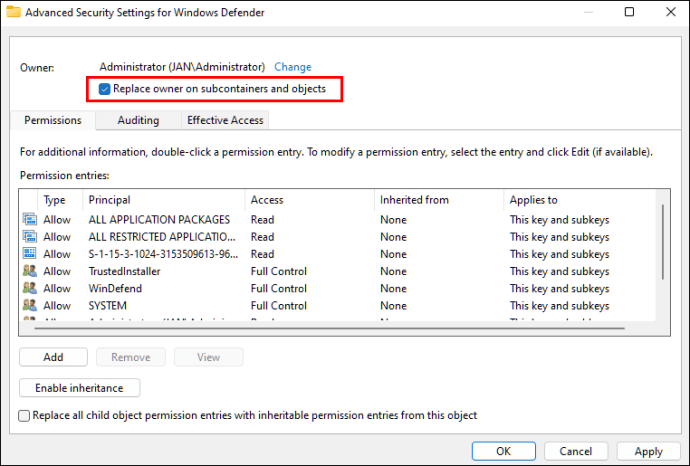This screenshot has height=466, width=690.
Task: Click the window title bar shield icon
Action: click(x=14, y=12)
